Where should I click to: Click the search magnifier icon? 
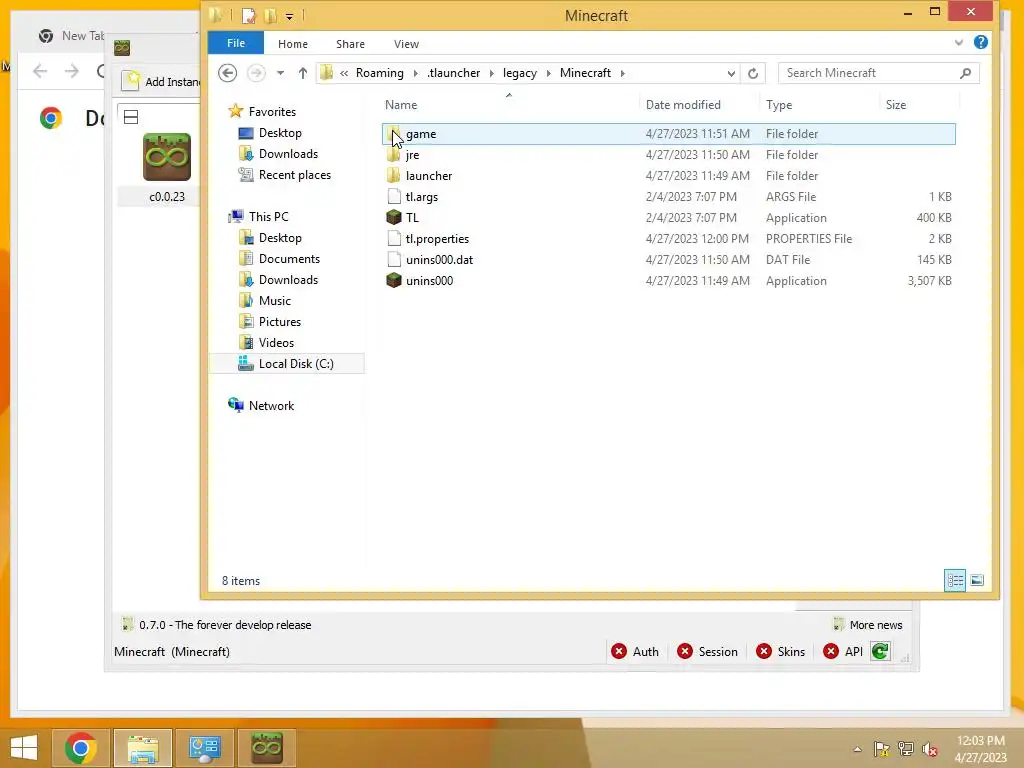tap(965, 73)
